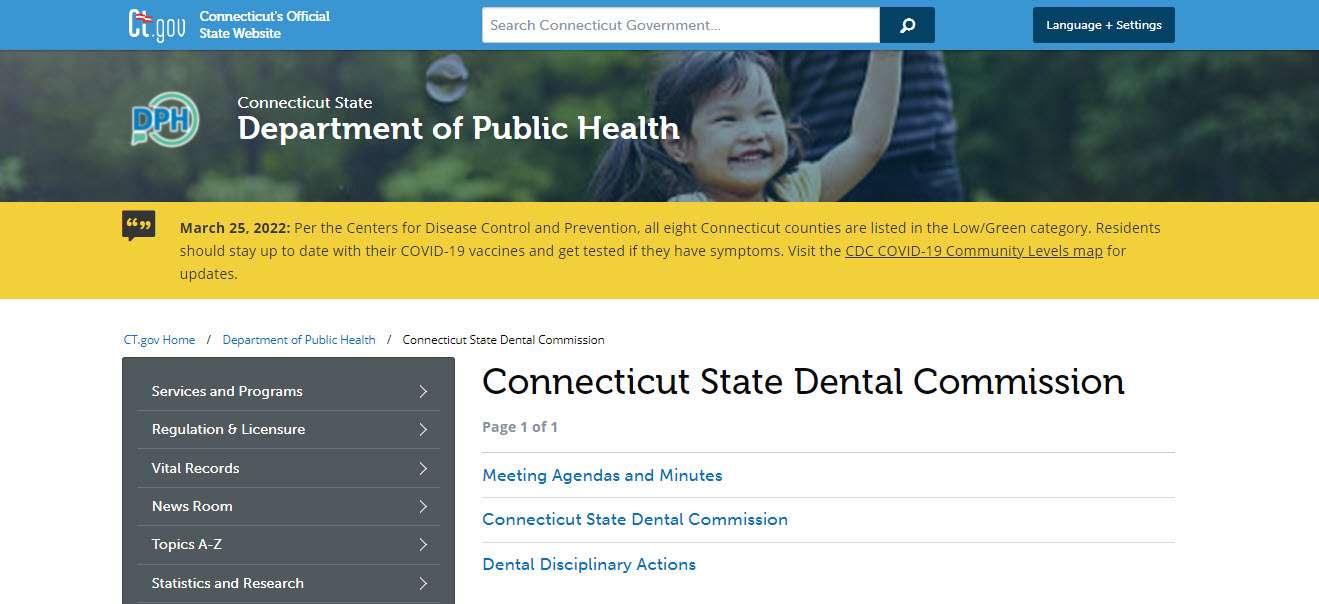The image size is (1319, 604).
Task: Click the Connecticut State Dental Commission page heading
Action: tap(803, 382)
